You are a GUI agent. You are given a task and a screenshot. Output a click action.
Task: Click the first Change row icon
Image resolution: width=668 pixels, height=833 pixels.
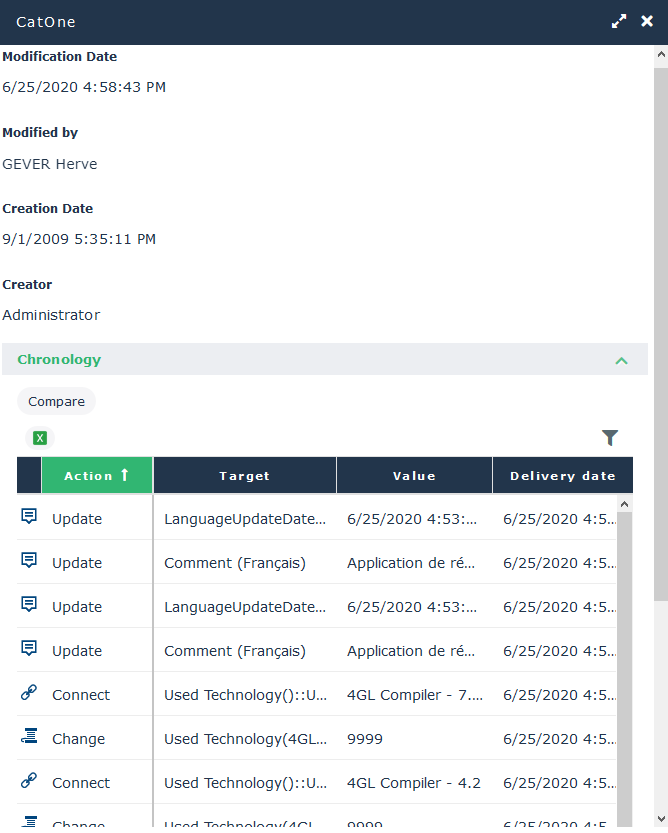pyautogui.click(x=29, y=737)
